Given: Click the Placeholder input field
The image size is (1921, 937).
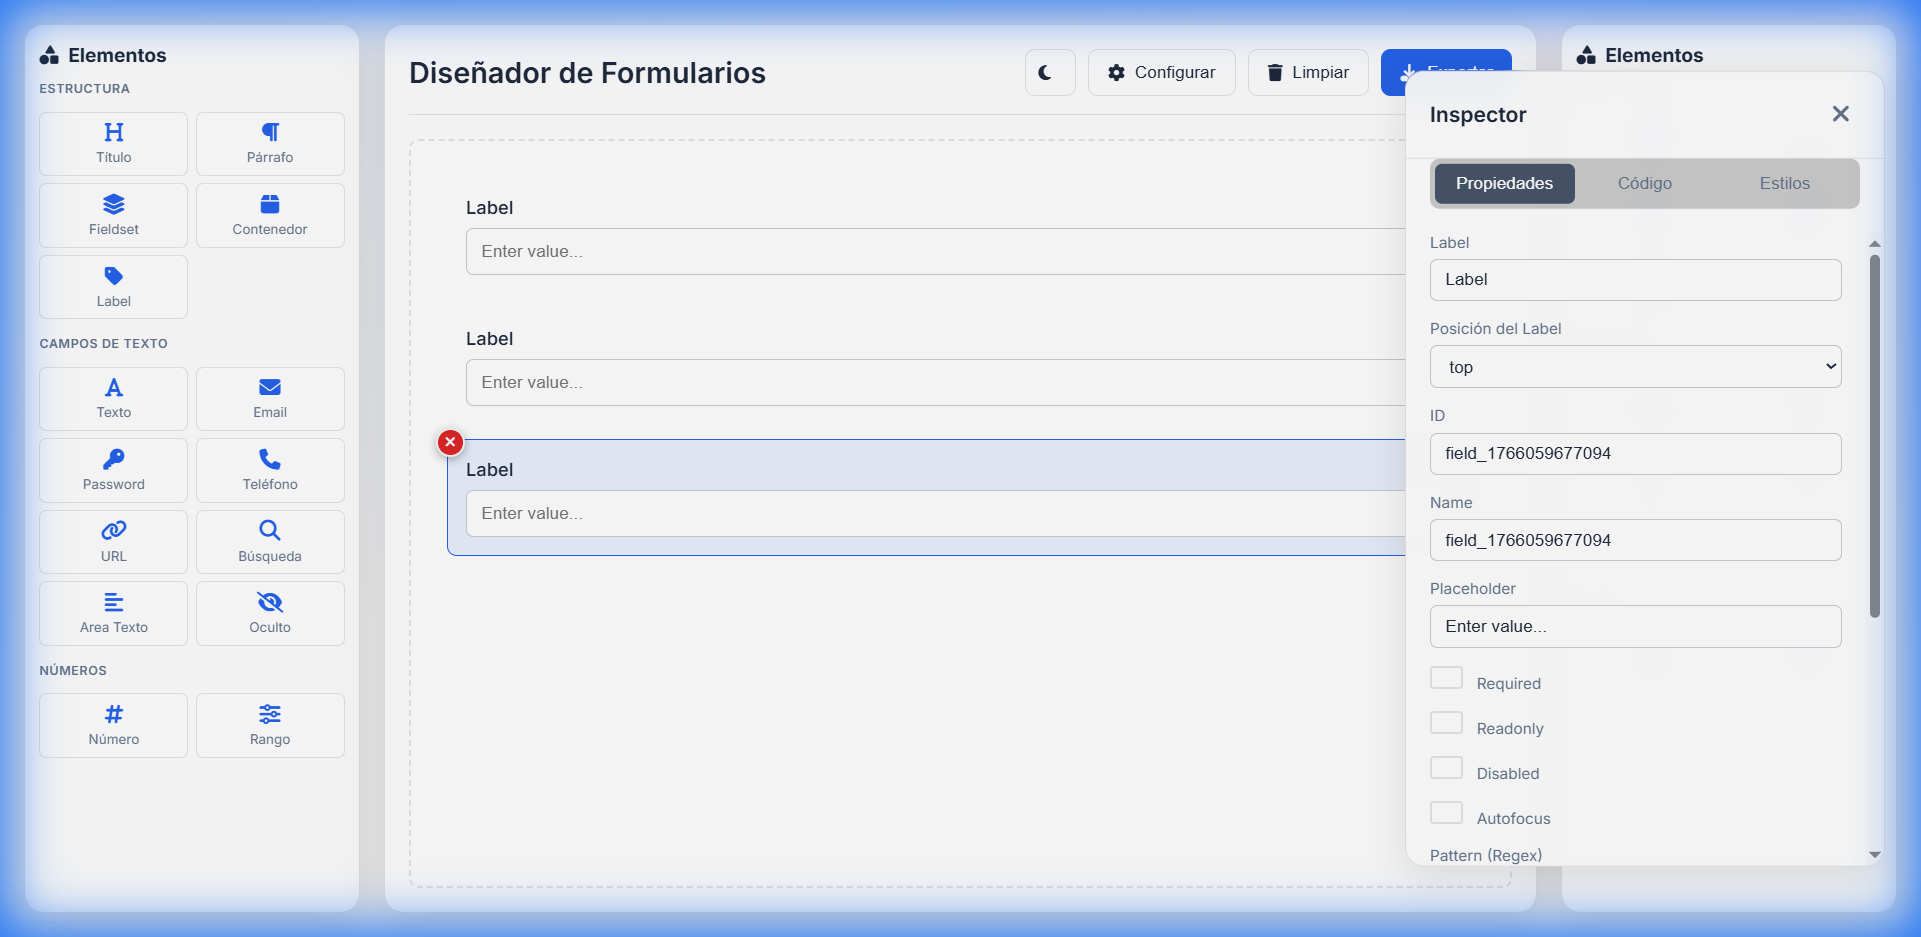Looking at the screenshot, I should (1635, 627).
